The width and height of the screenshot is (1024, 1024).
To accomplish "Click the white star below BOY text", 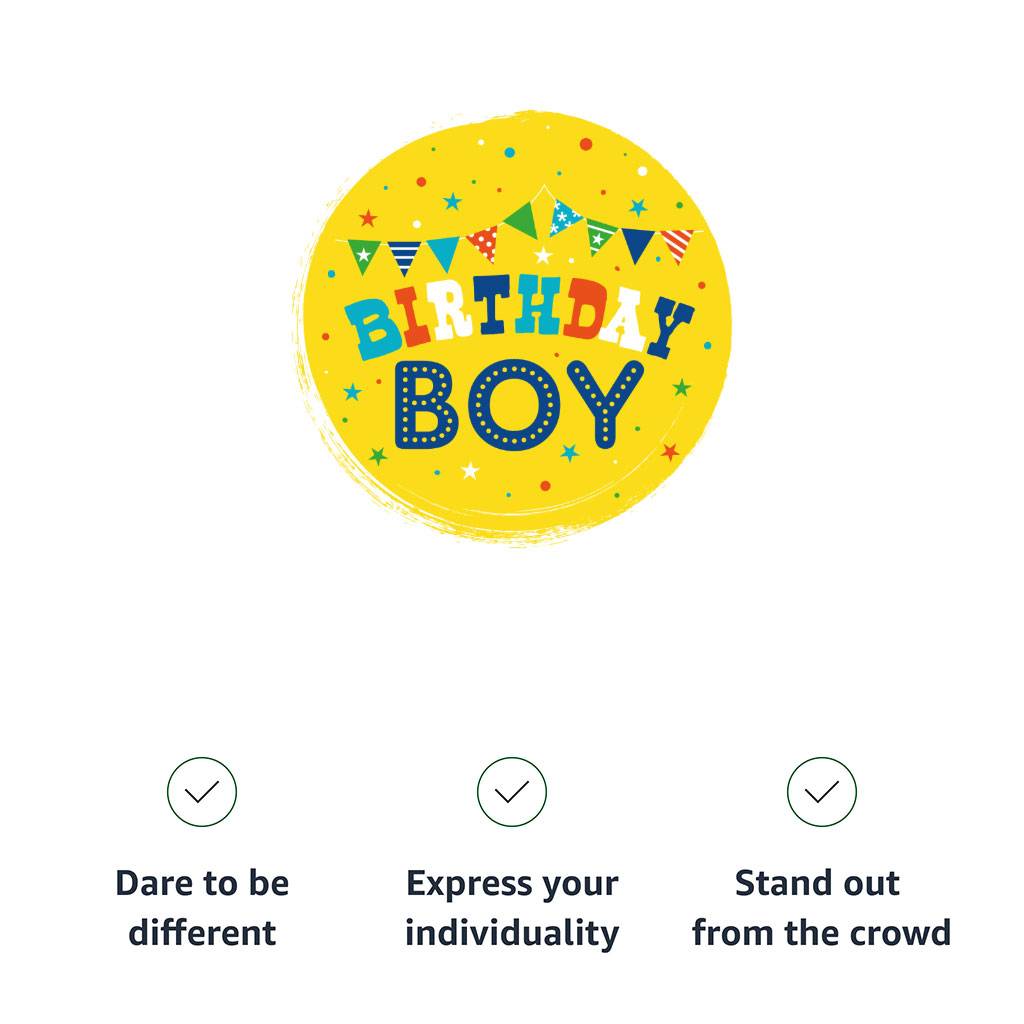I will click(x=470, y=470).
